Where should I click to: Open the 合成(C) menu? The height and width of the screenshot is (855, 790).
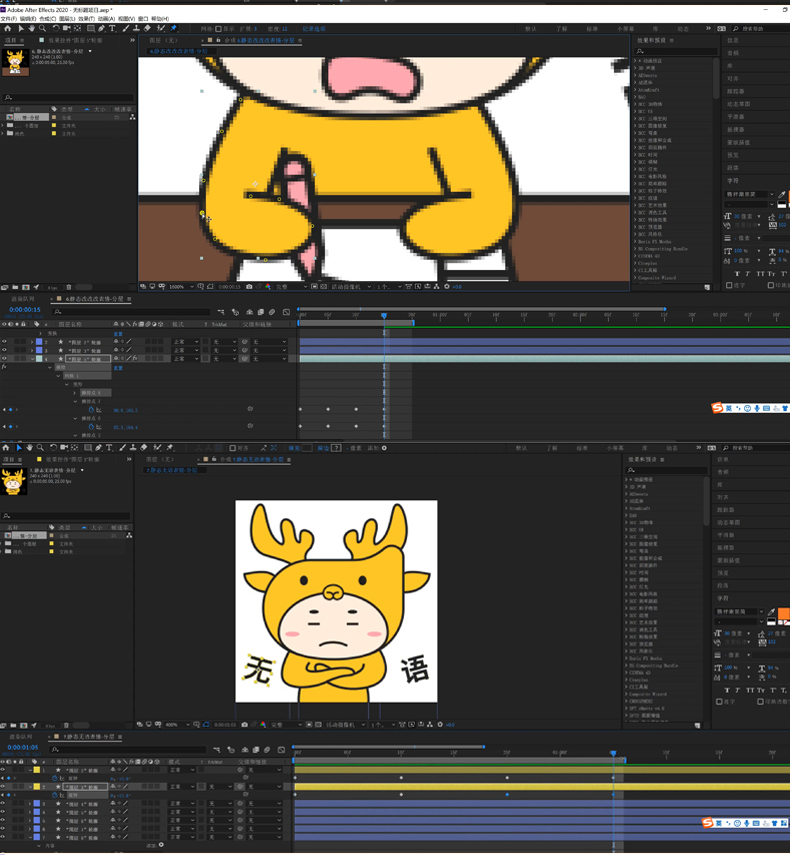coord(47,19)
